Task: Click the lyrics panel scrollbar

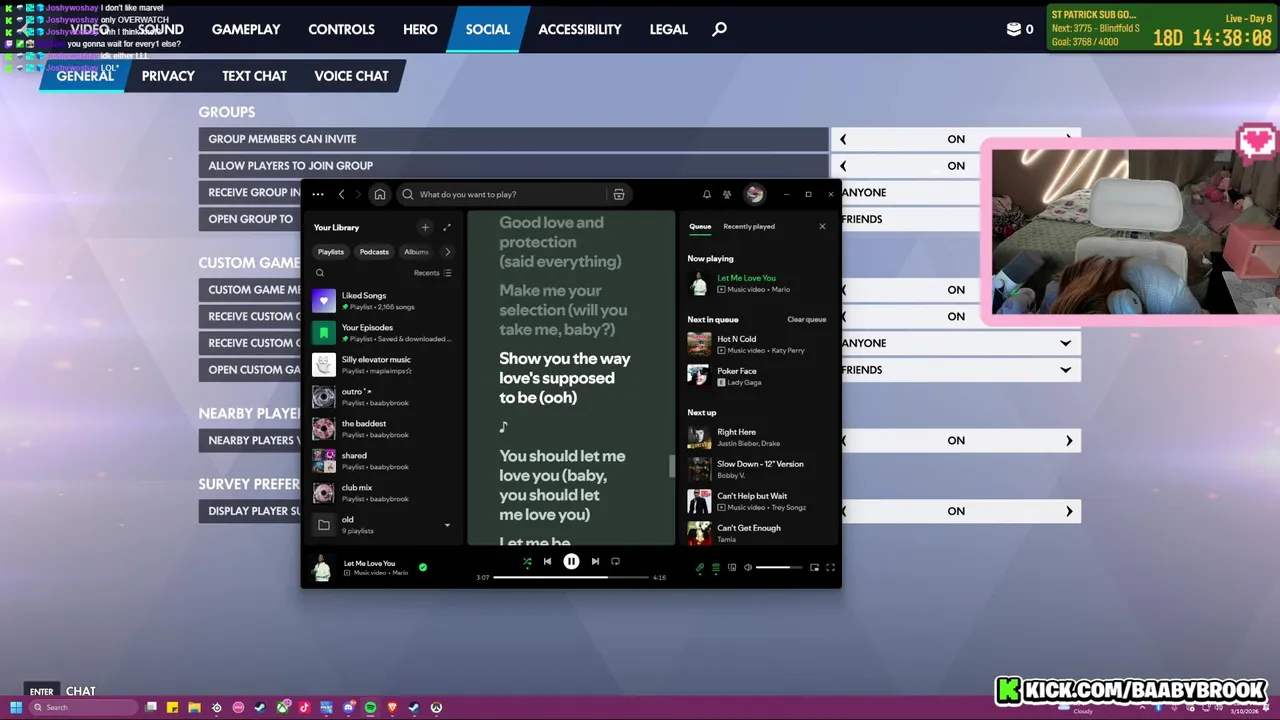Action: point(671,466)
